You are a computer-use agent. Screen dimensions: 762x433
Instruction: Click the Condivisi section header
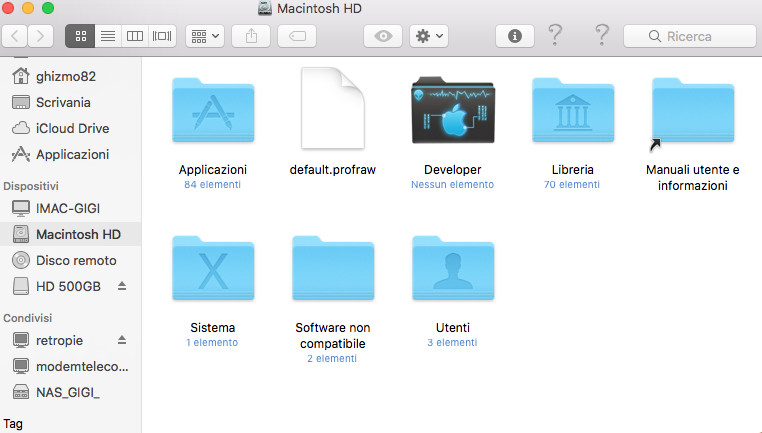point(28,318)
